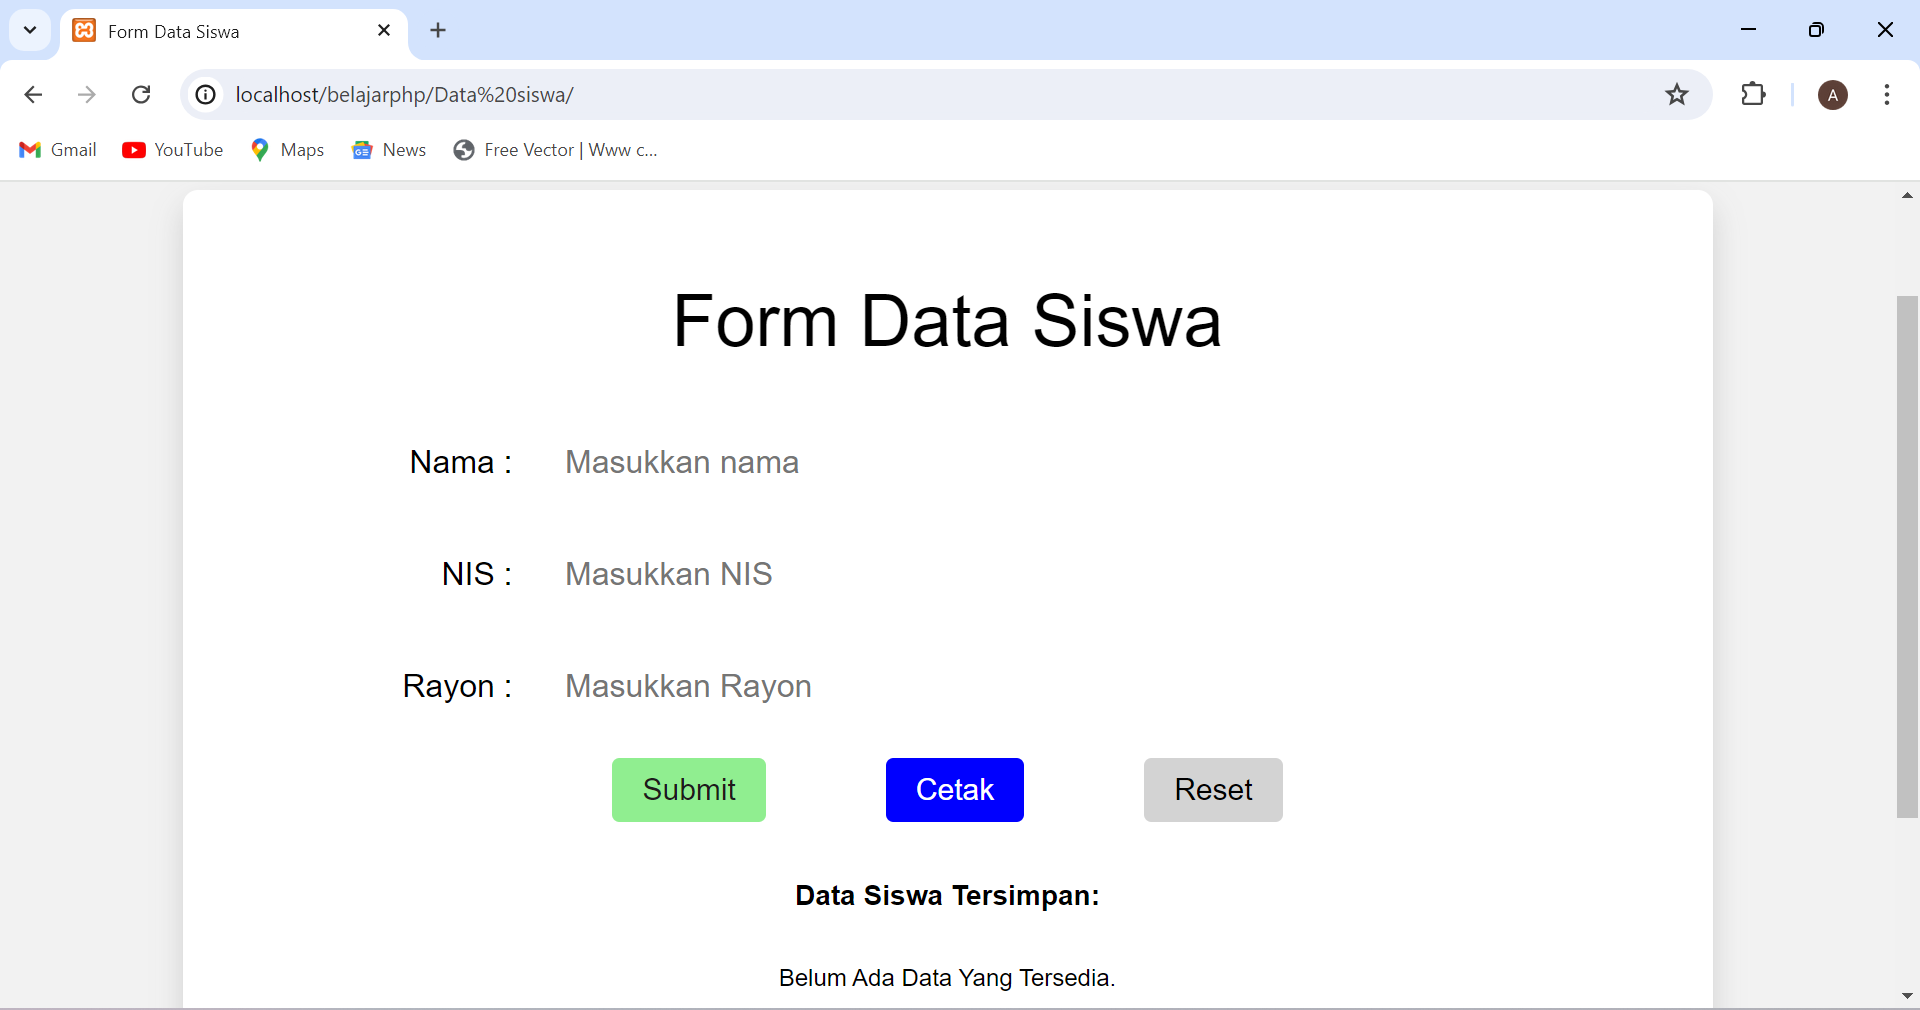
Task: Click the blue Cetak button
Action: [954, 789]
